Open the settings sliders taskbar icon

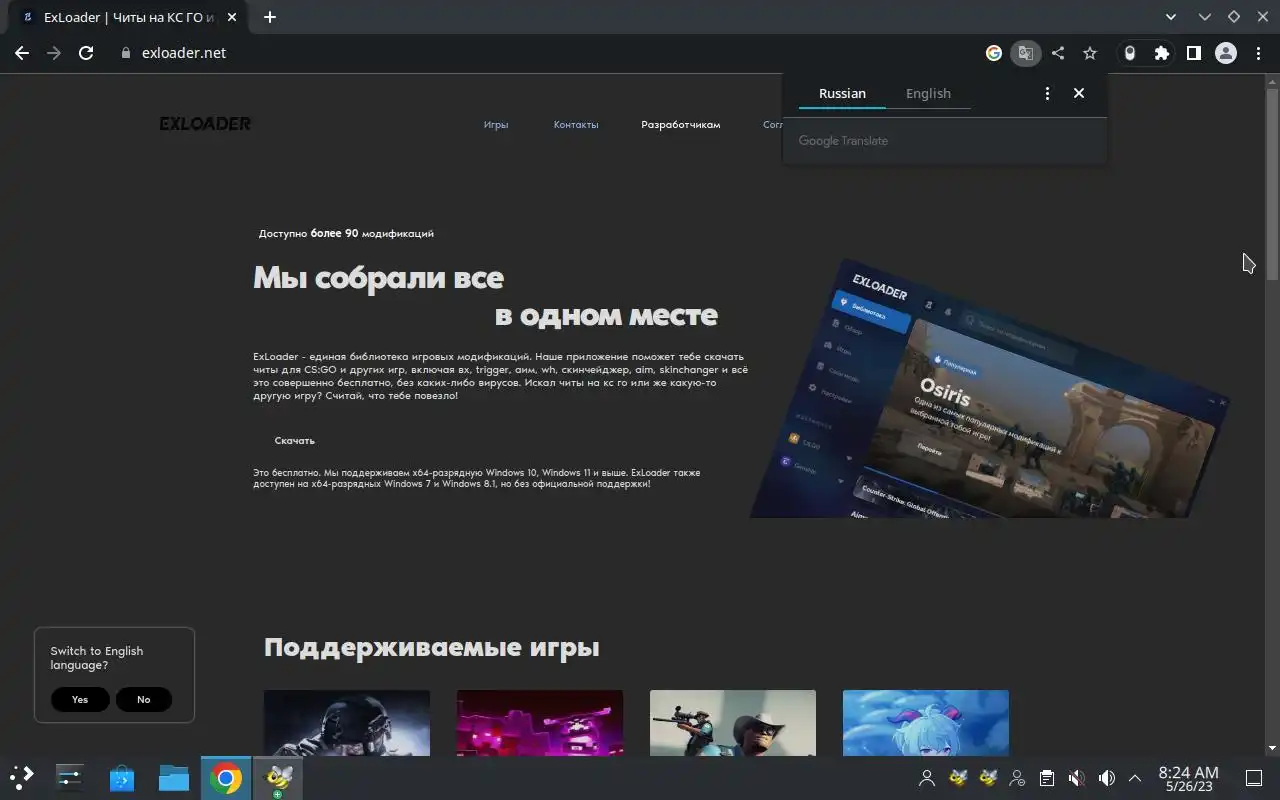pyautogui.click(x=70, y=778)
